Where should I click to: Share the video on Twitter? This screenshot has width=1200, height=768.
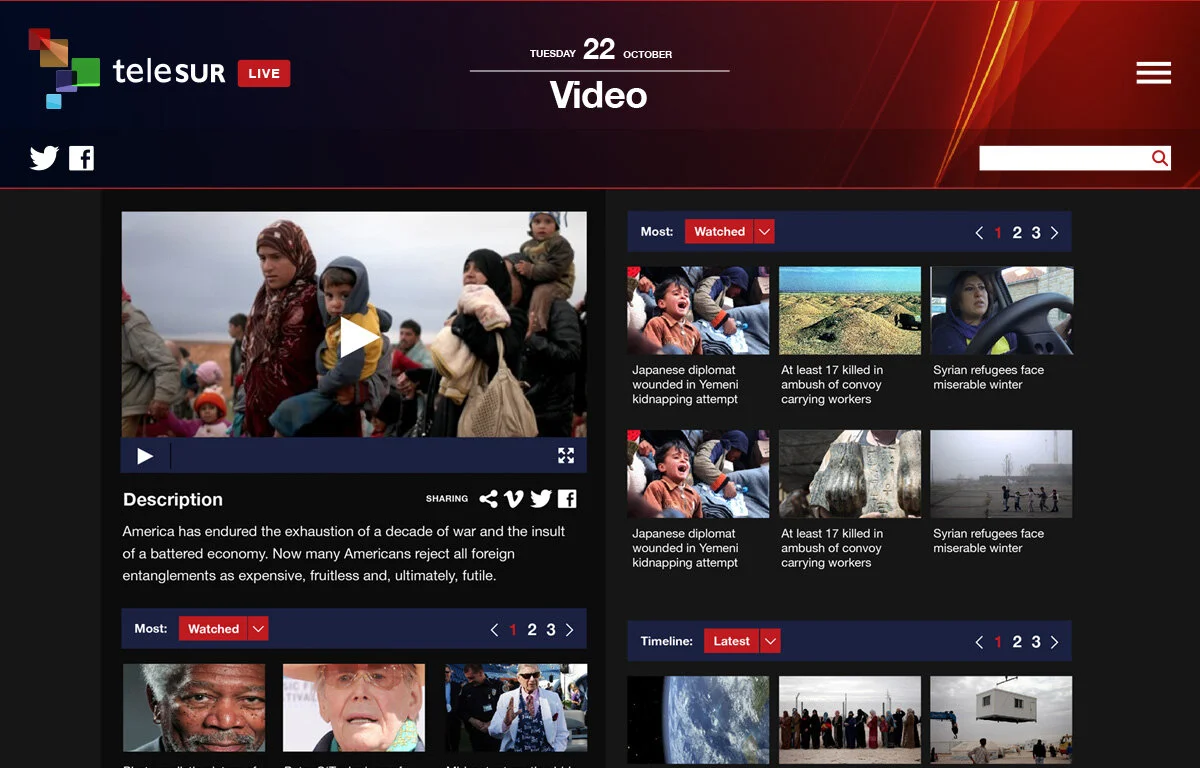[541, 499]
